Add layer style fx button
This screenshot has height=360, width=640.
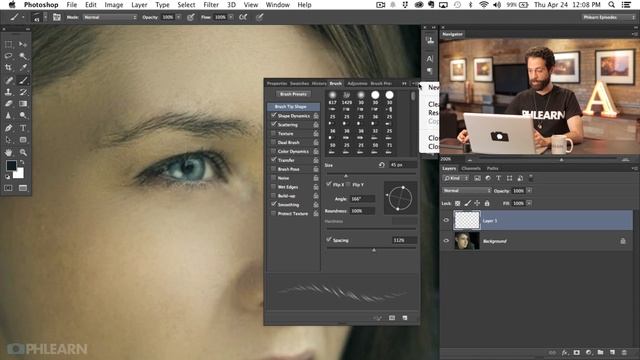564,352
